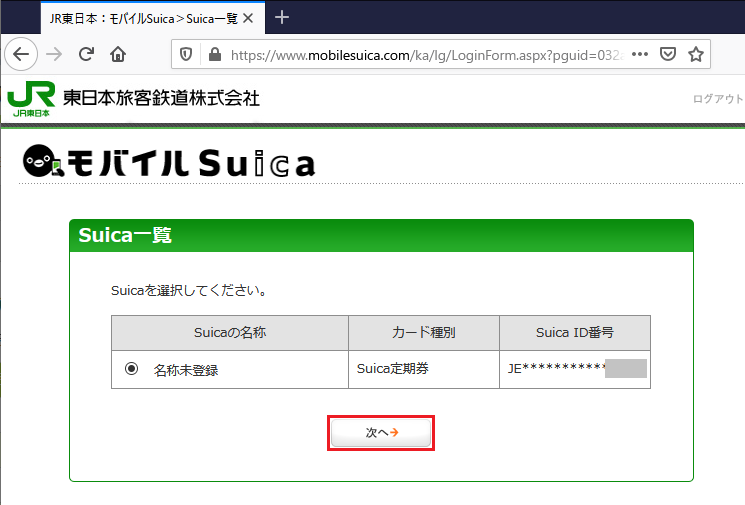Image resolution: width=745 pixels, height=505 pixels.
Task: Click the ログアウト link
Action: click(x=718, y=99)
